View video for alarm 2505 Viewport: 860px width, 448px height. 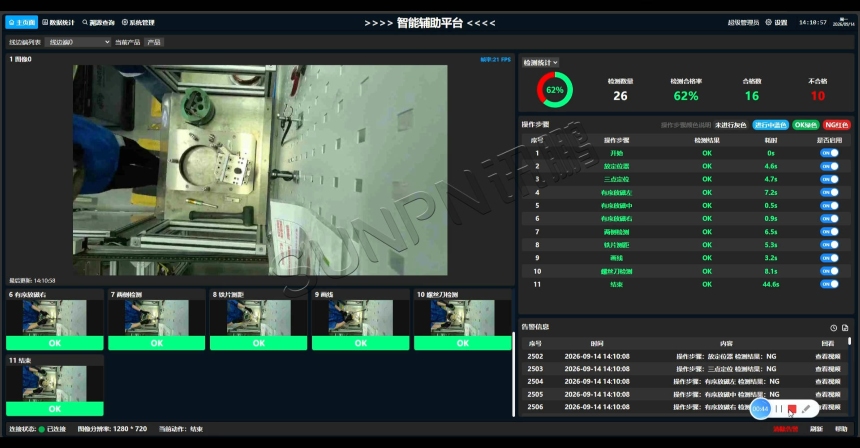pyautogui.click(x=828, y=394)
